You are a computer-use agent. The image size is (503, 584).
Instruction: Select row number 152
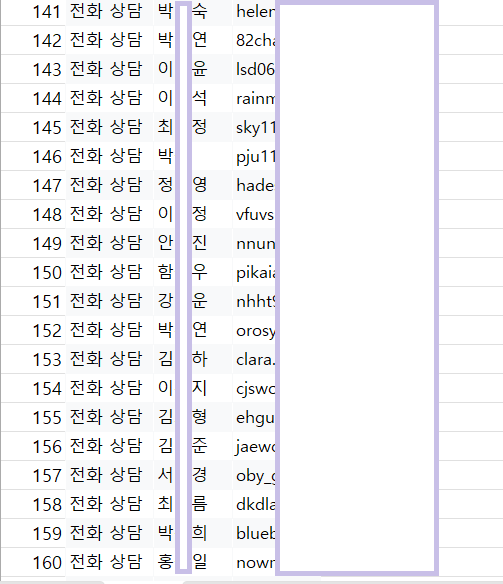[x=47, y=330]
